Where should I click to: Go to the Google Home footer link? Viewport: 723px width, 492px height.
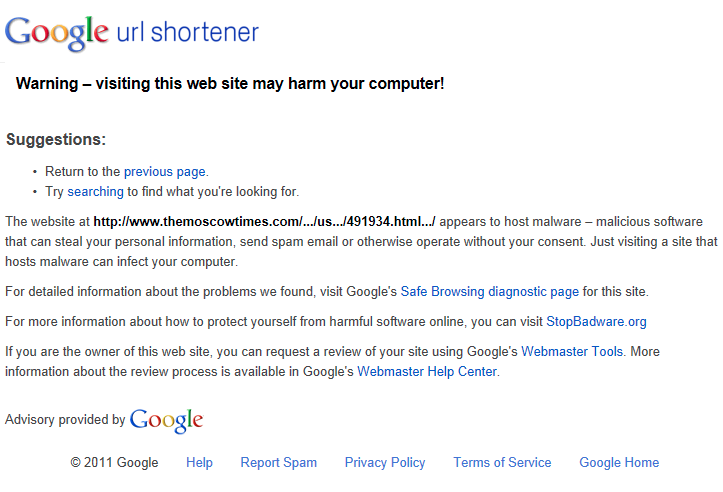[x=619, y=463]
